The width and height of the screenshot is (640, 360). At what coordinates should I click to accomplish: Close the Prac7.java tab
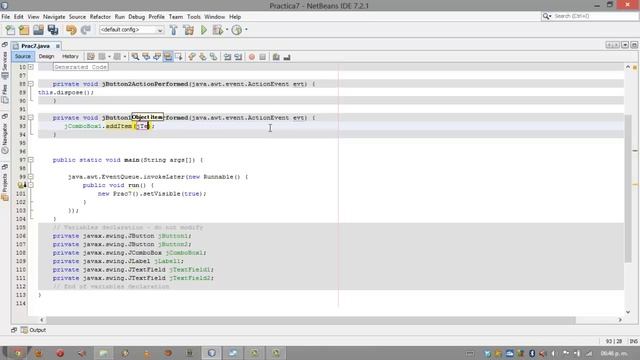[x=58, y=46]
